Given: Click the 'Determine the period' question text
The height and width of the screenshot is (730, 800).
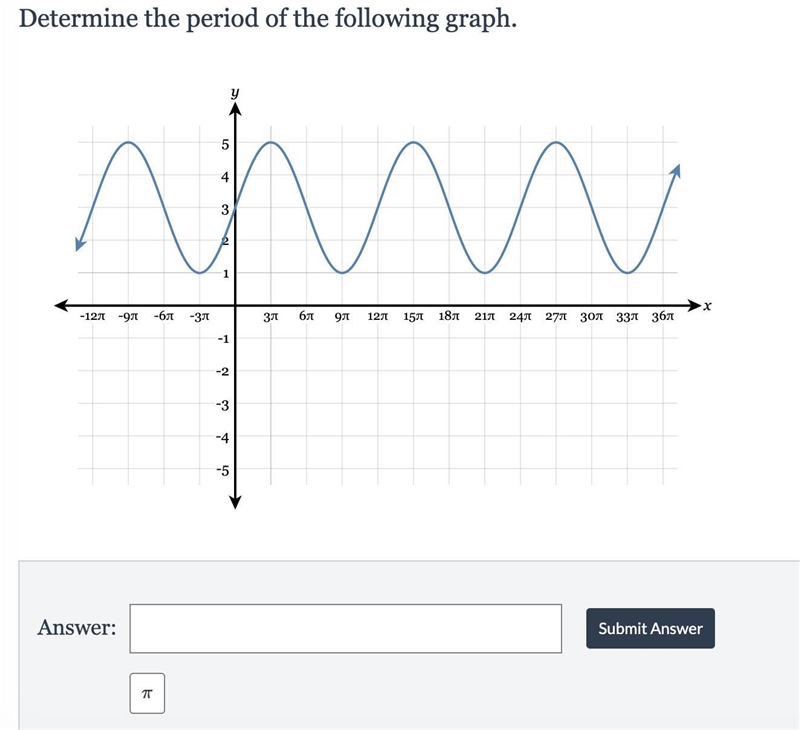Looking at the screenshot, I should click(267, 19).
